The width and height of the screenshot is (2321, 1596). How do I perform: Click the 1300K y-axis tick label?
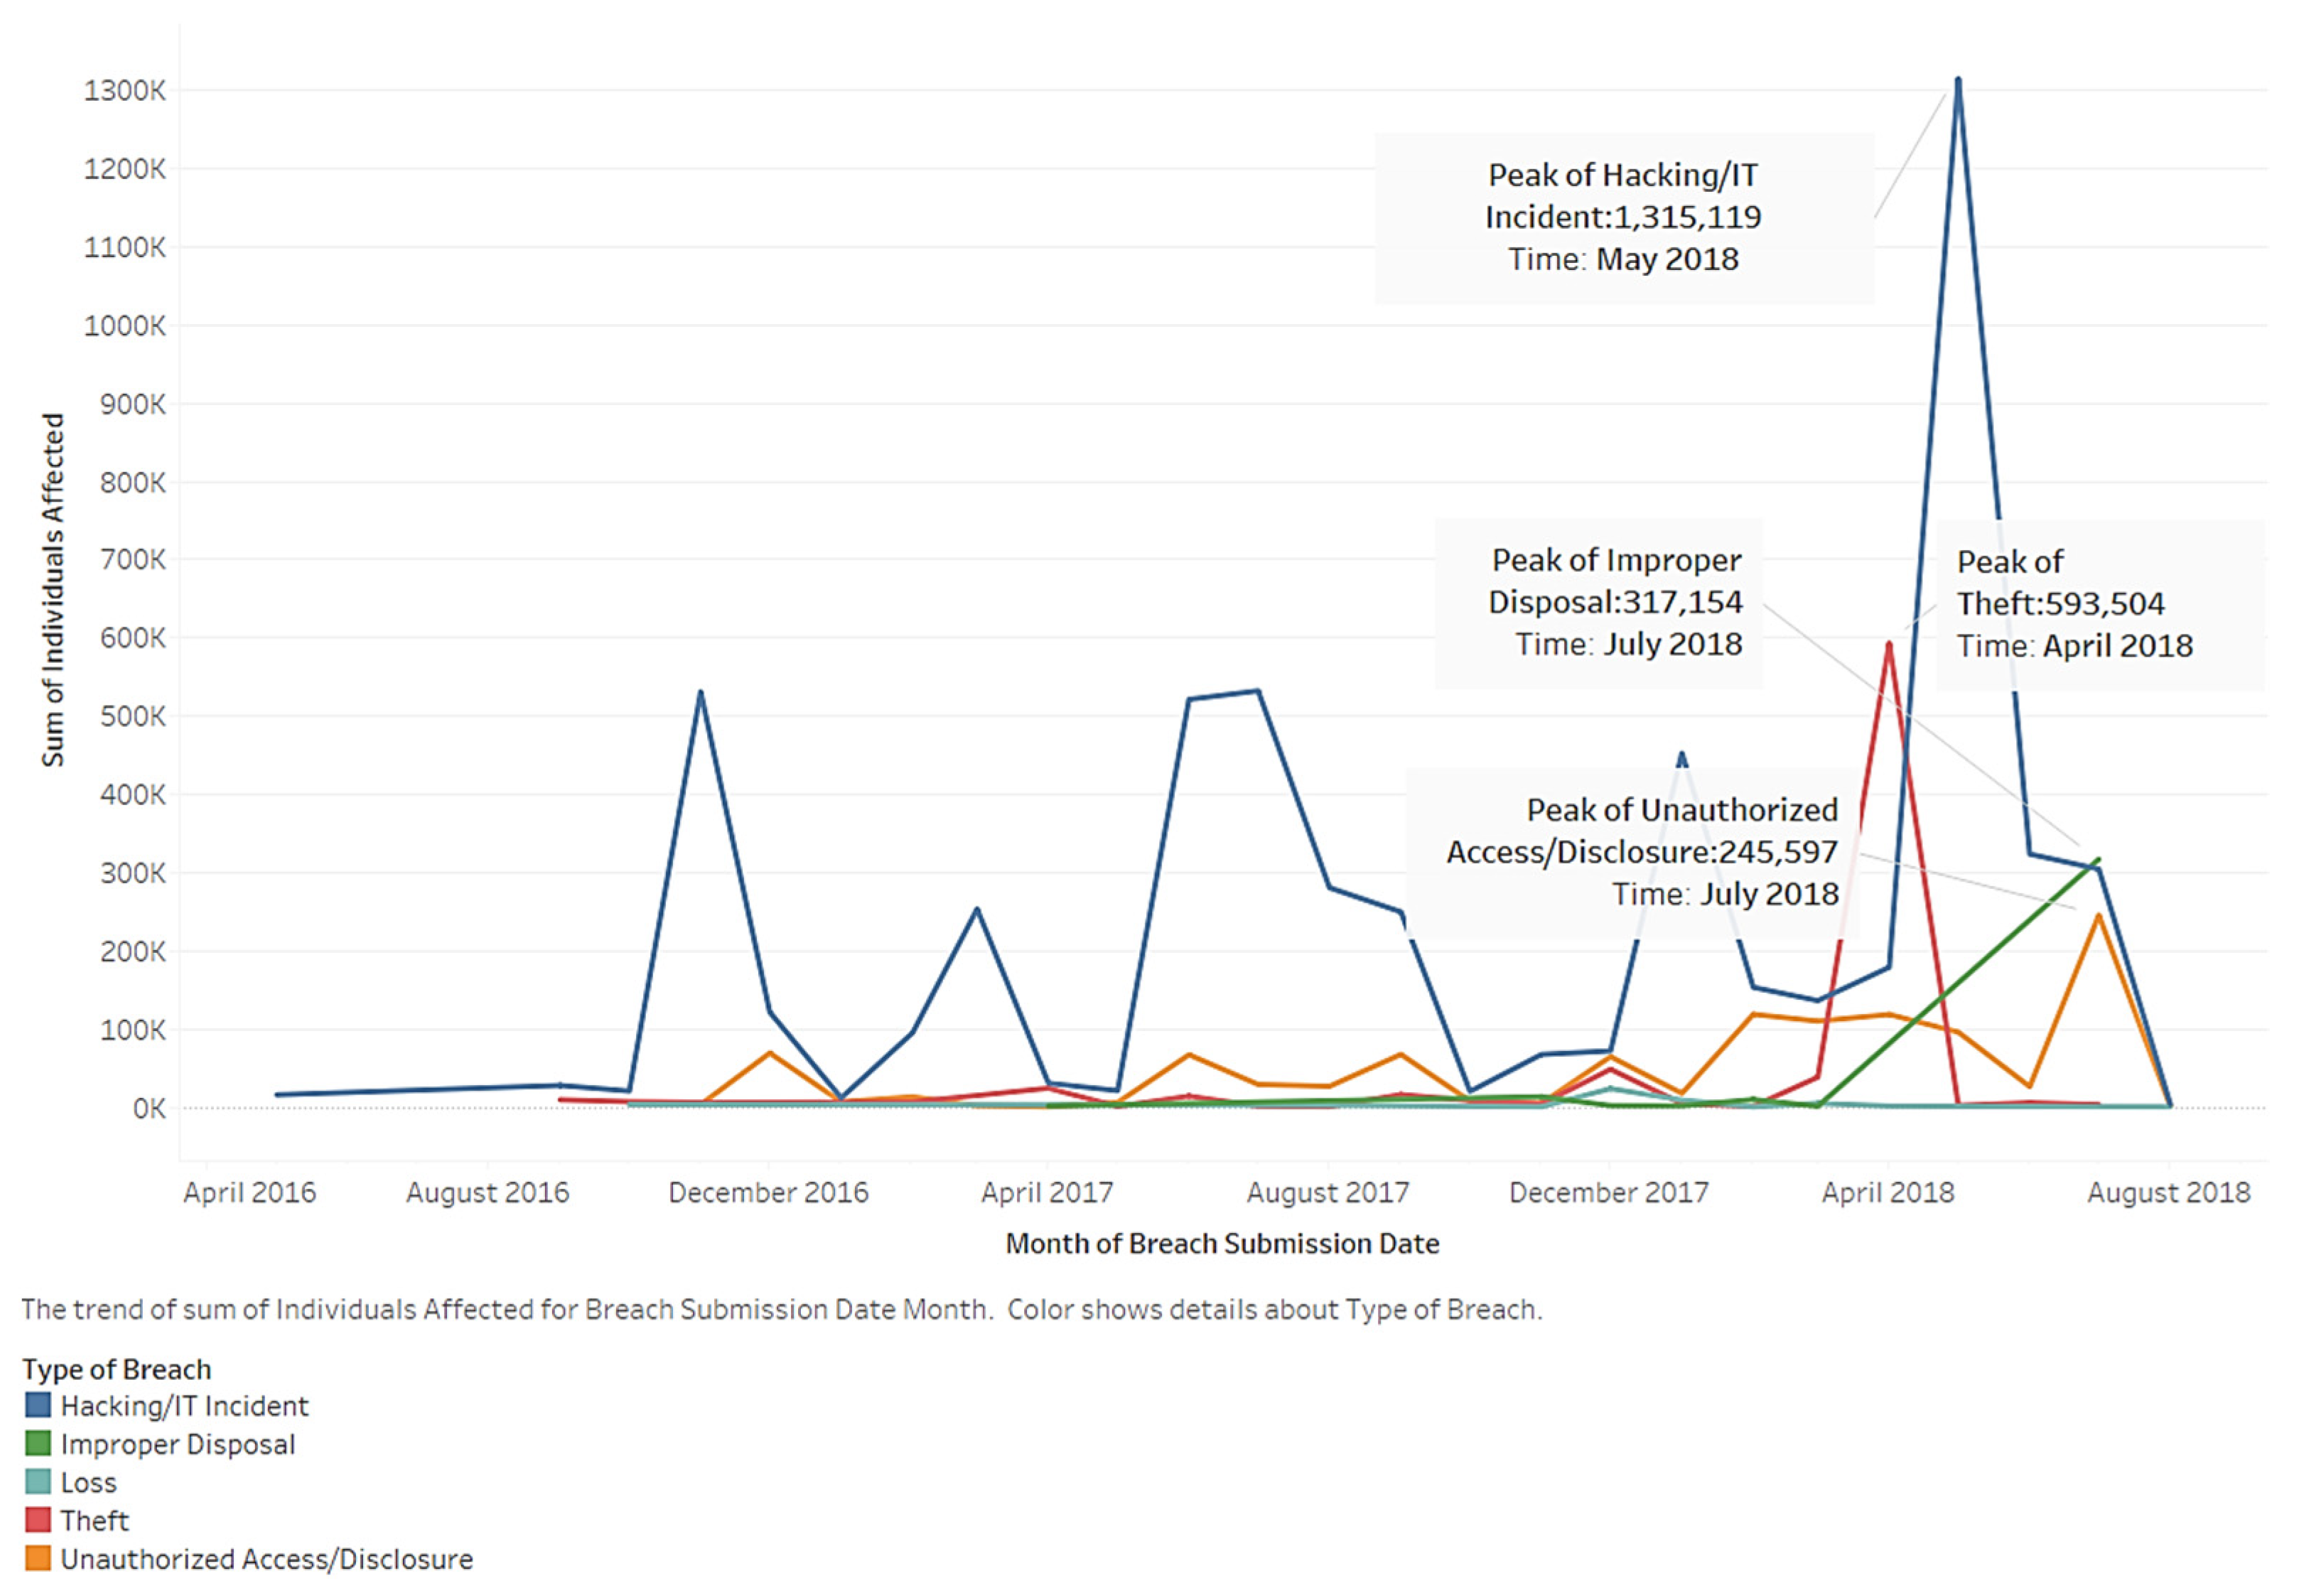pyautogui.click(x=124, y=91)
